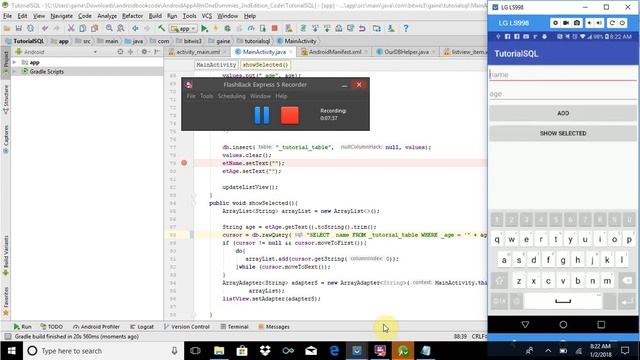Click the Save All toolbar icon

(x=19, y=28)
